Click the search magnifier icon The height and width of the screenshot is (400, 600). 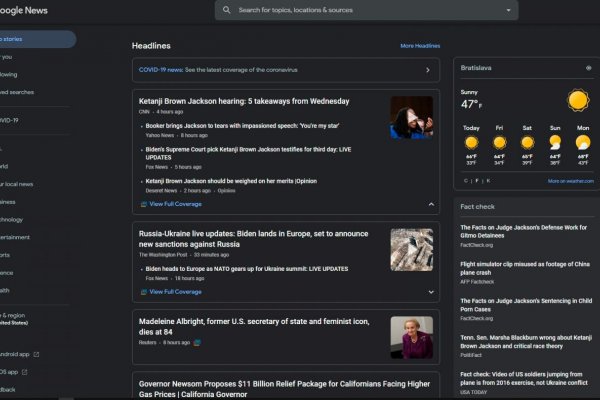(227, 10)
